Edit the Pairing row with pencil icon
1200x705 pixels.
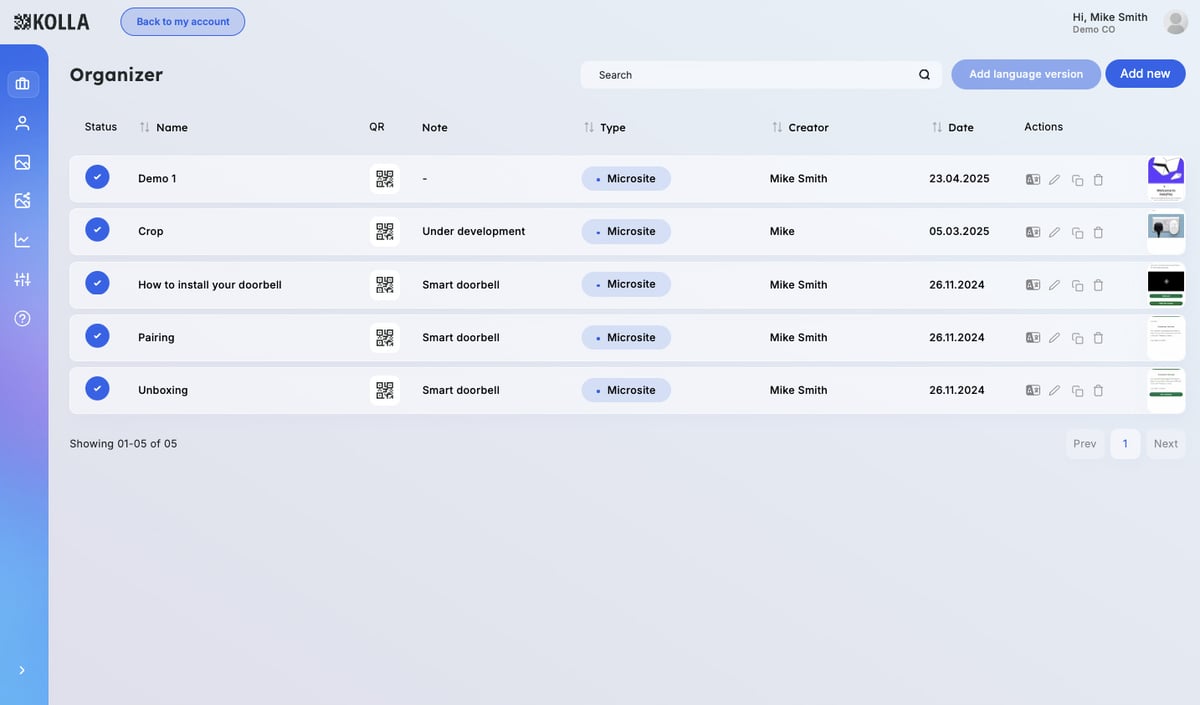[1054, 338]
